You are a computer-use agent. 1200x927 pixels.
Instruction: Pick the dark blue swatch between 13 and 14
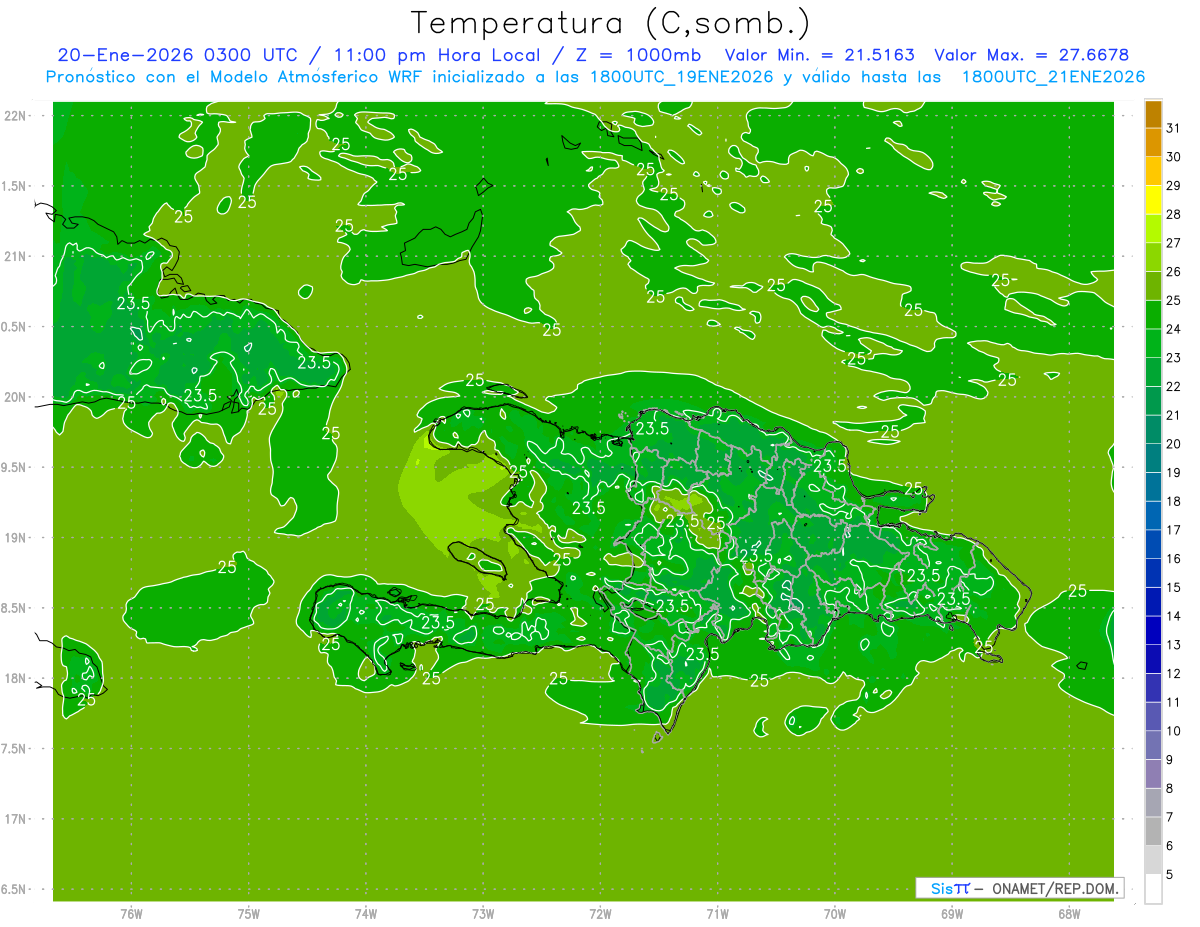(x=1153, y=630)
